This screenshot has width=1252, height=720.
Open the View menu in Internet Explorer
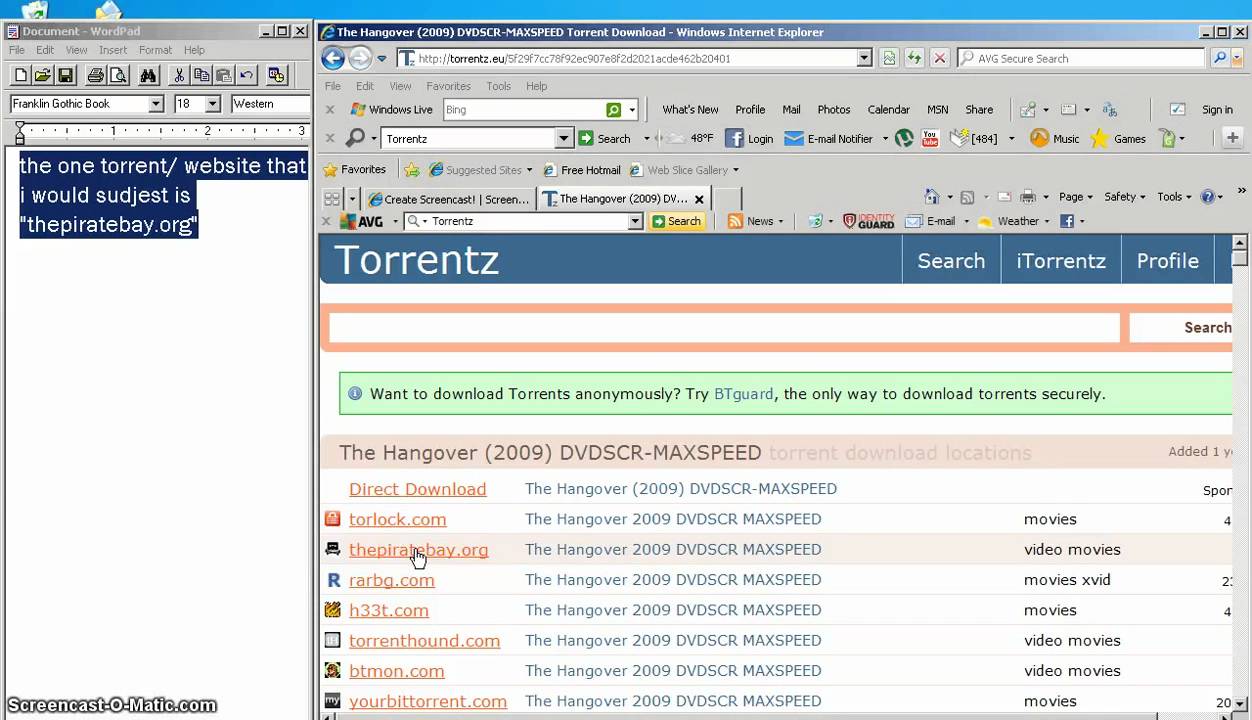tap(400, 86)
